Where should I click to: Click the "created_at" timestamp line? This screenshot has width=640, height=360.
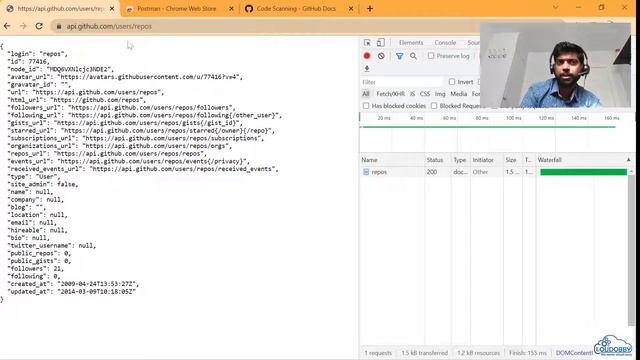[73, 284]
